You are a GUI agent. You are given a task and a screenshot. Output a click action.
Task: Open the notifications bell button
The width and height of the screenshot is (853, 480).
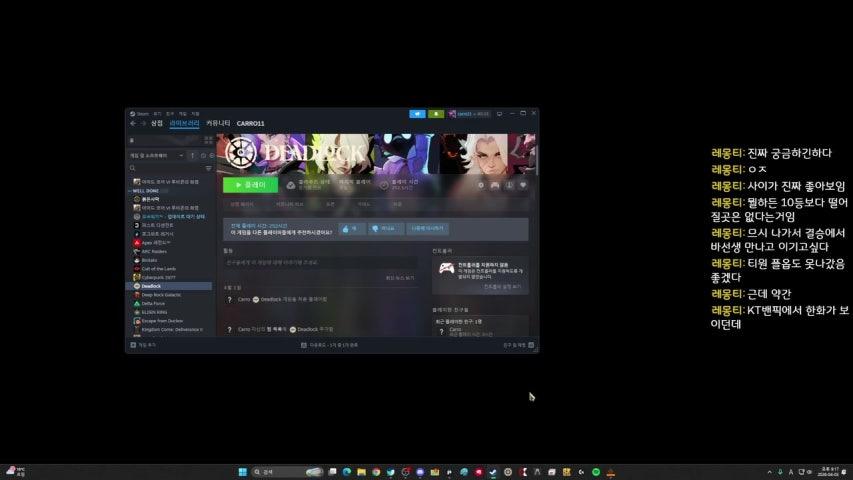(x=436, y=114)
